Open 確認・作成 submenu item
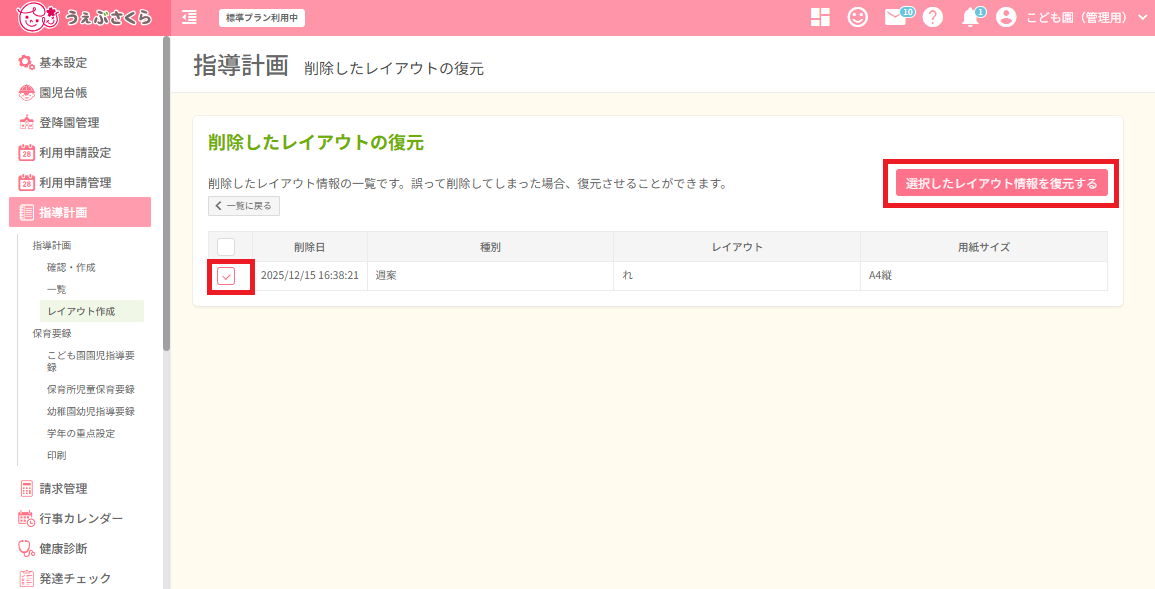Image resolution: width=1155 pixels, height=589 pixels. click(x=71, y=267)
